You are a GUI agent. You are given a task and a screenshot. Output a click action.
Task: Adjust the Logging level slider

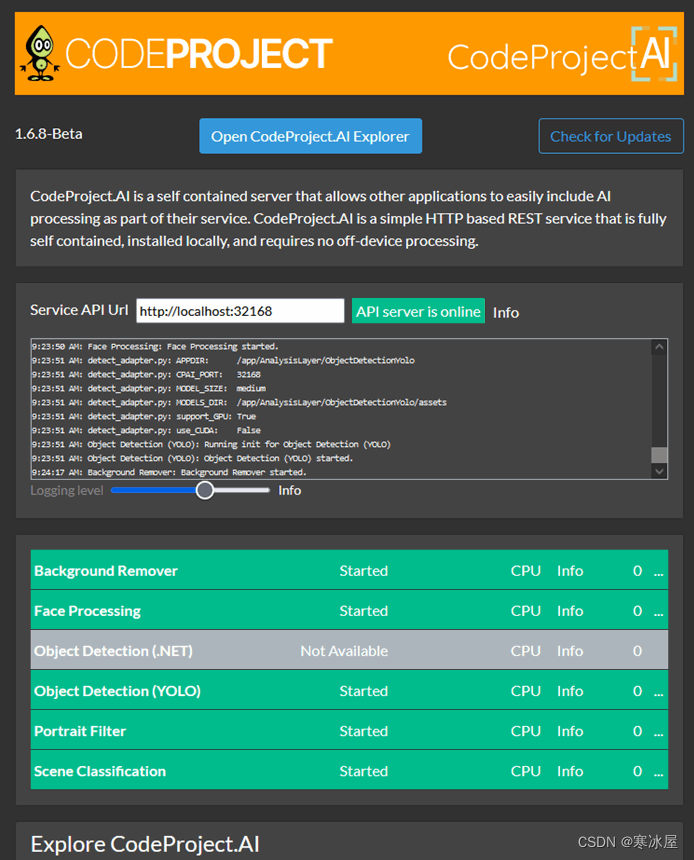point(204,490)
